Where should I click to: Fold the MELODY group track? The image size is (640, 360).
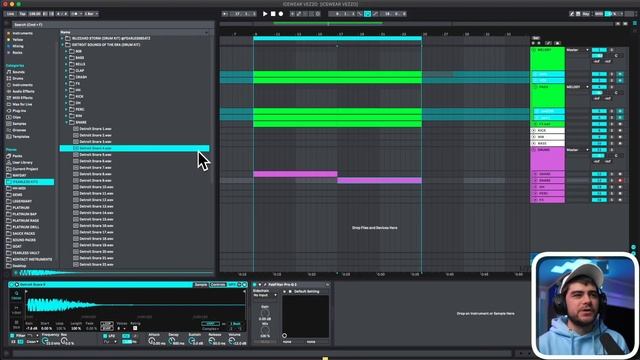(x=534, y=50)
